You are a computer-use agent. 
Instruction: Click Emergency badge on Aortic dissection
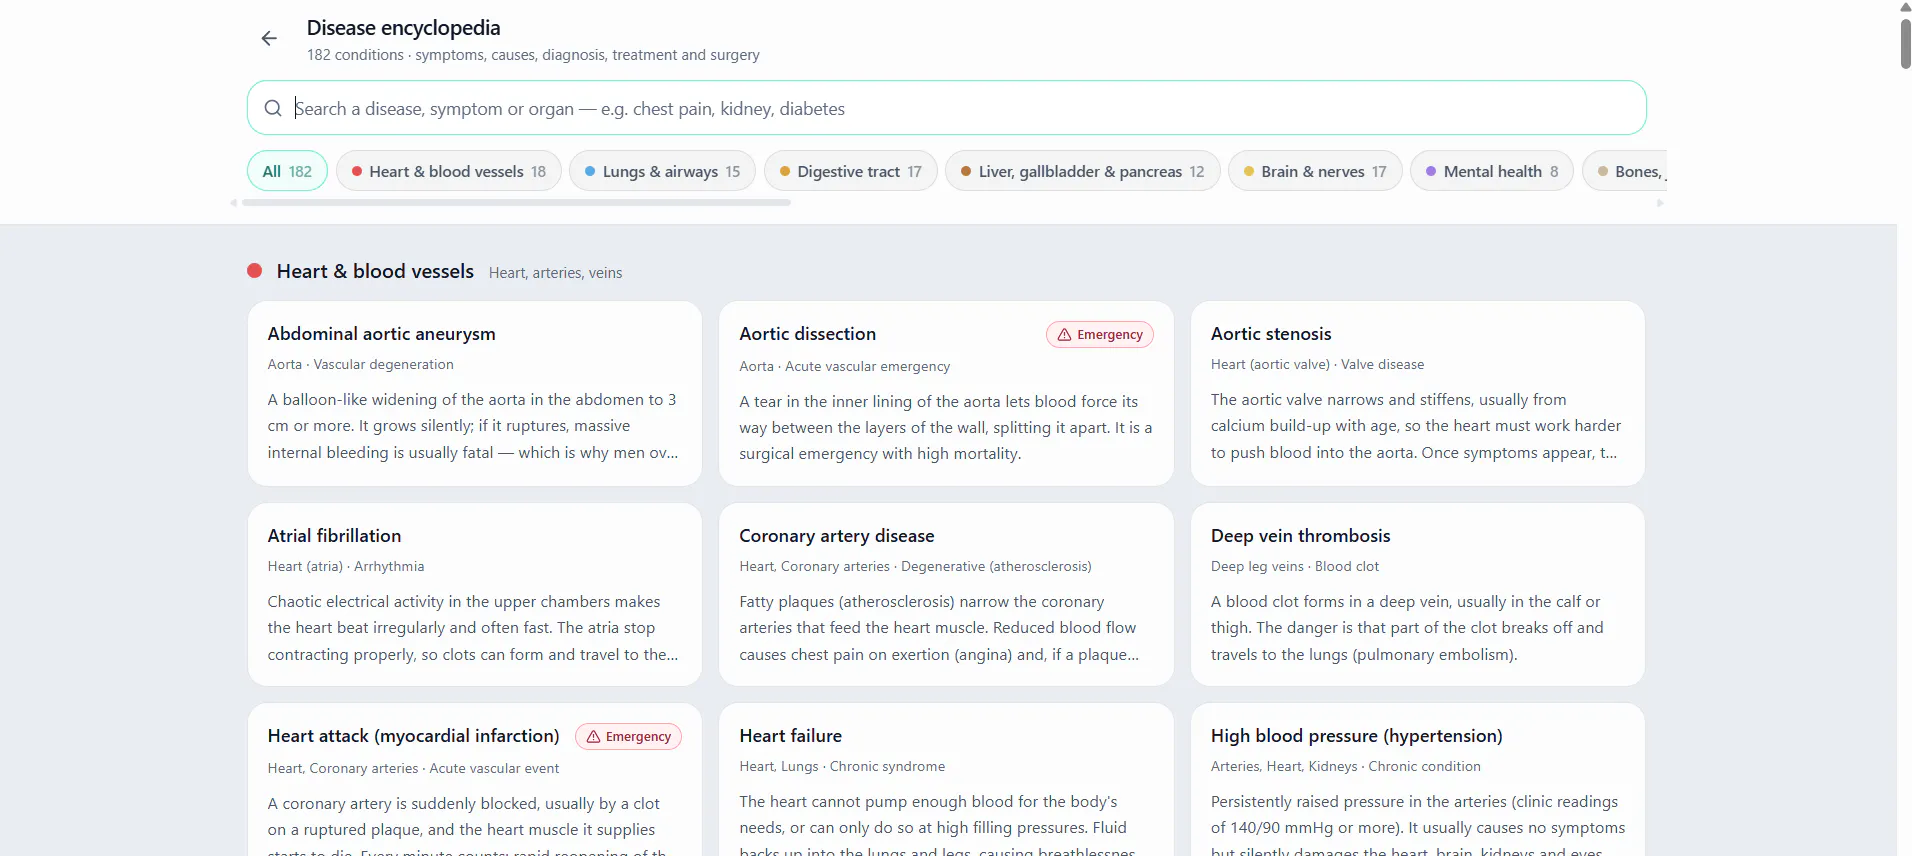pyautogui.click(x=1100, y=335)
